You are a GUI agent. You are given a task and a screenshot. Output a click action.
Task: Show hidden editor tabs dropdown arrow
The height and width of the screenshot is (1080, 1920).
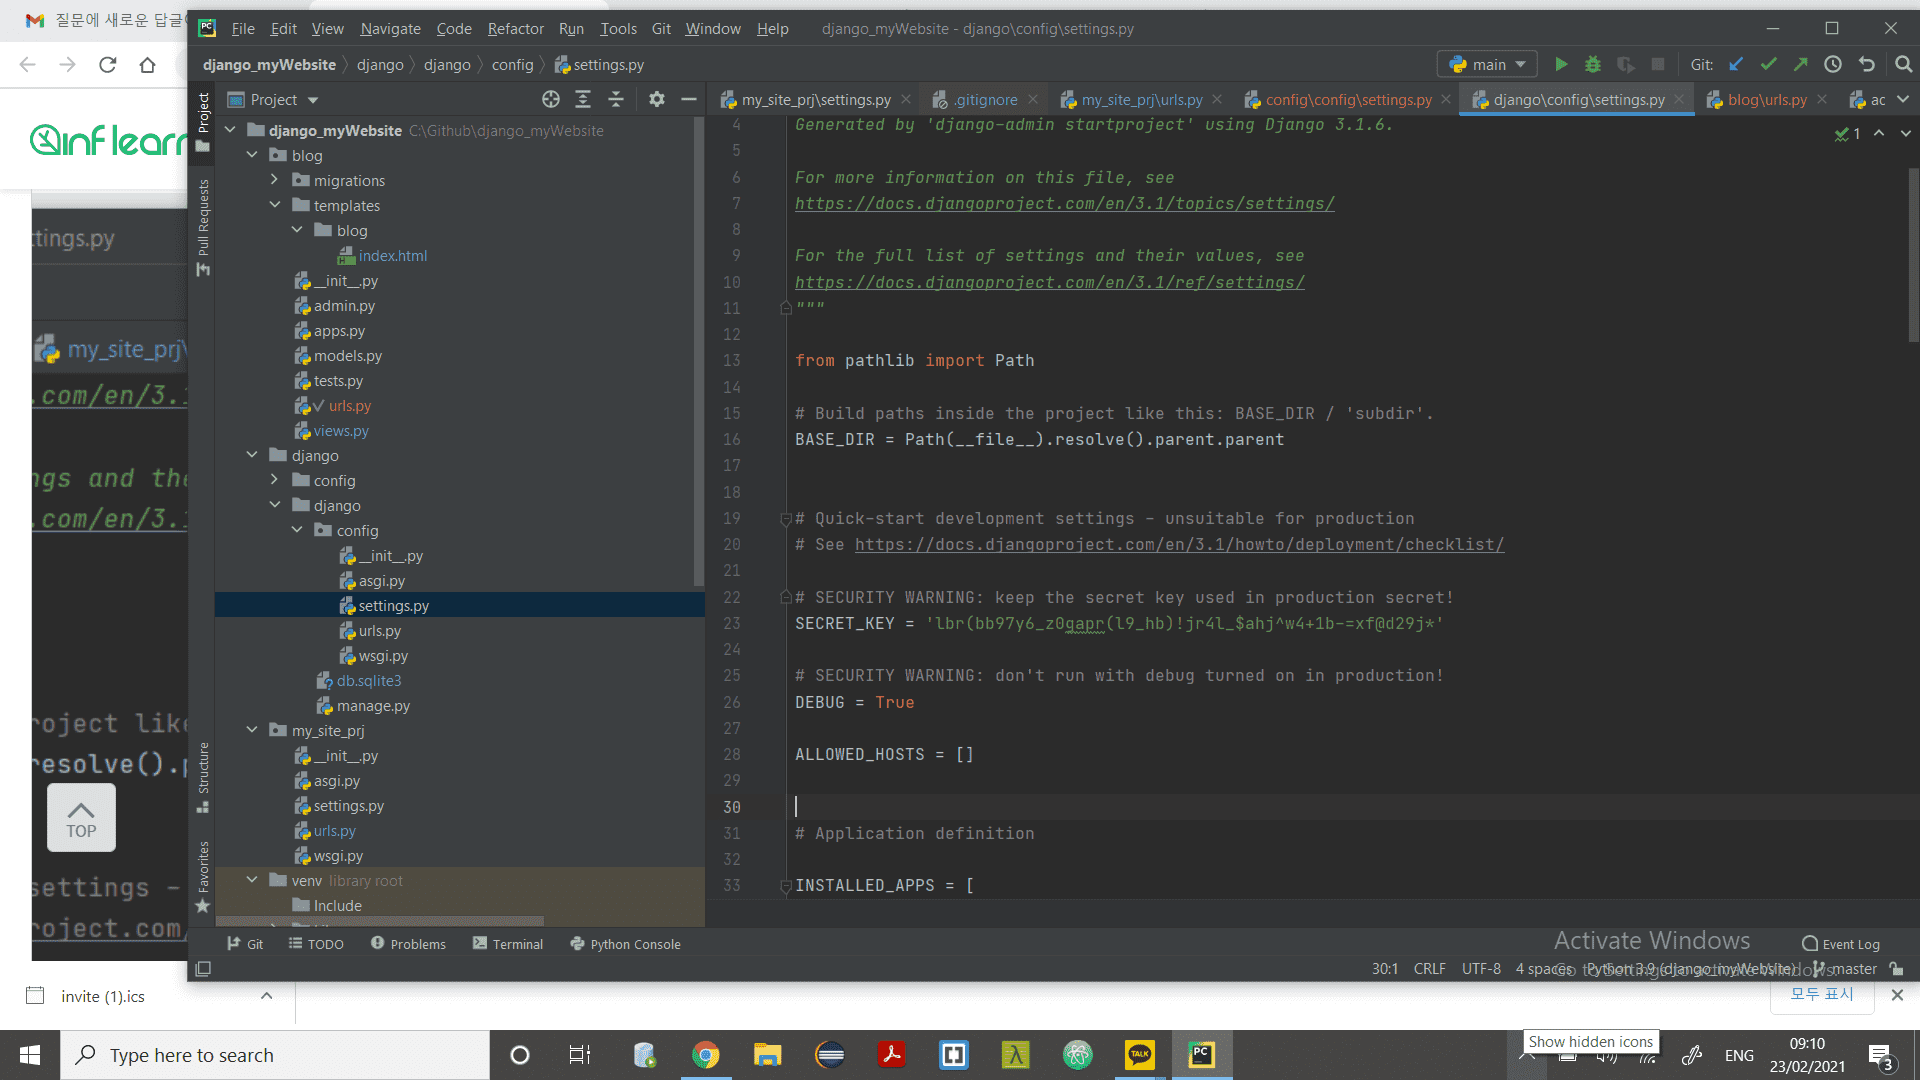point(1903,99)
